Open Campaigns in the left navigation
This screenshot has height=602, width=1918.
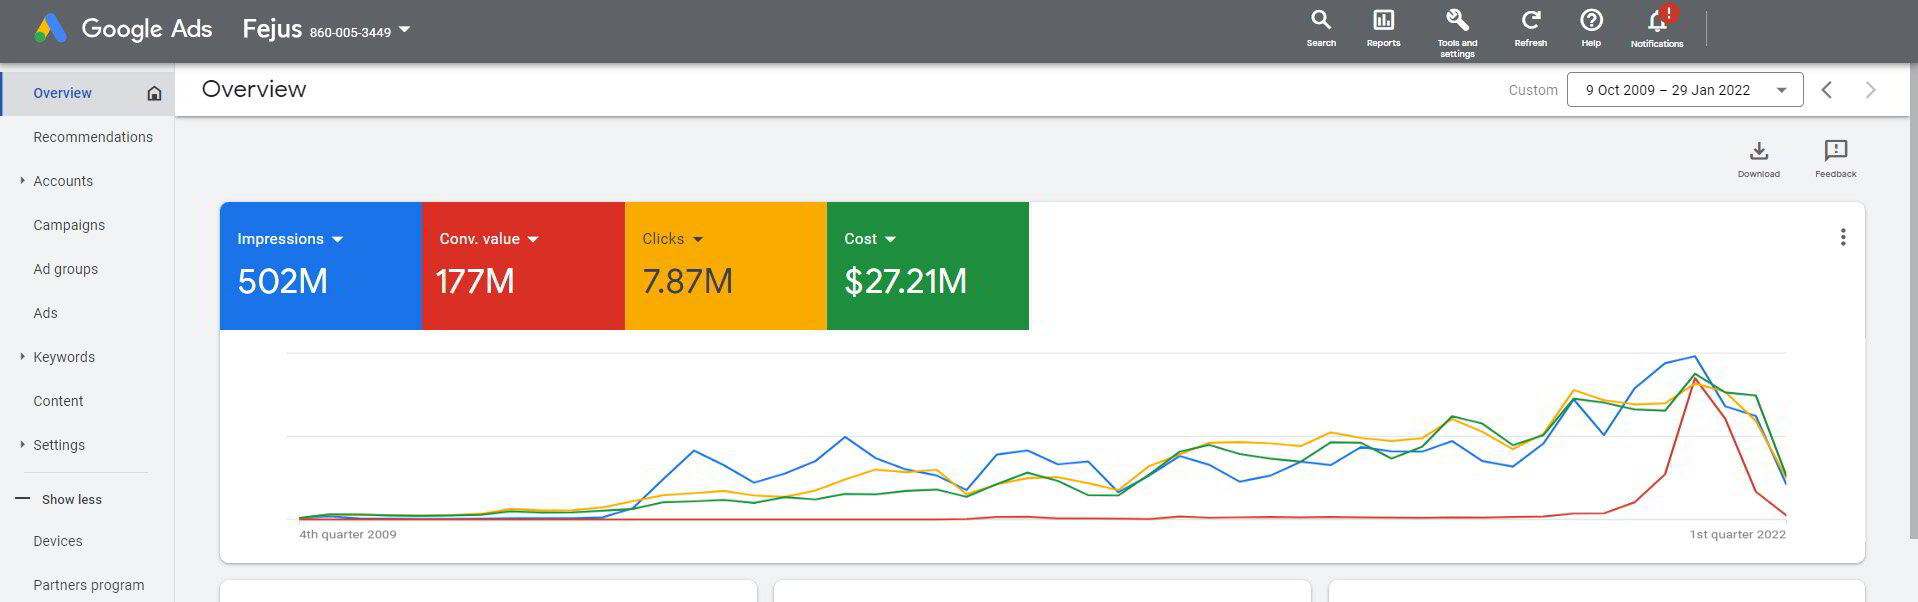(69, 225)
